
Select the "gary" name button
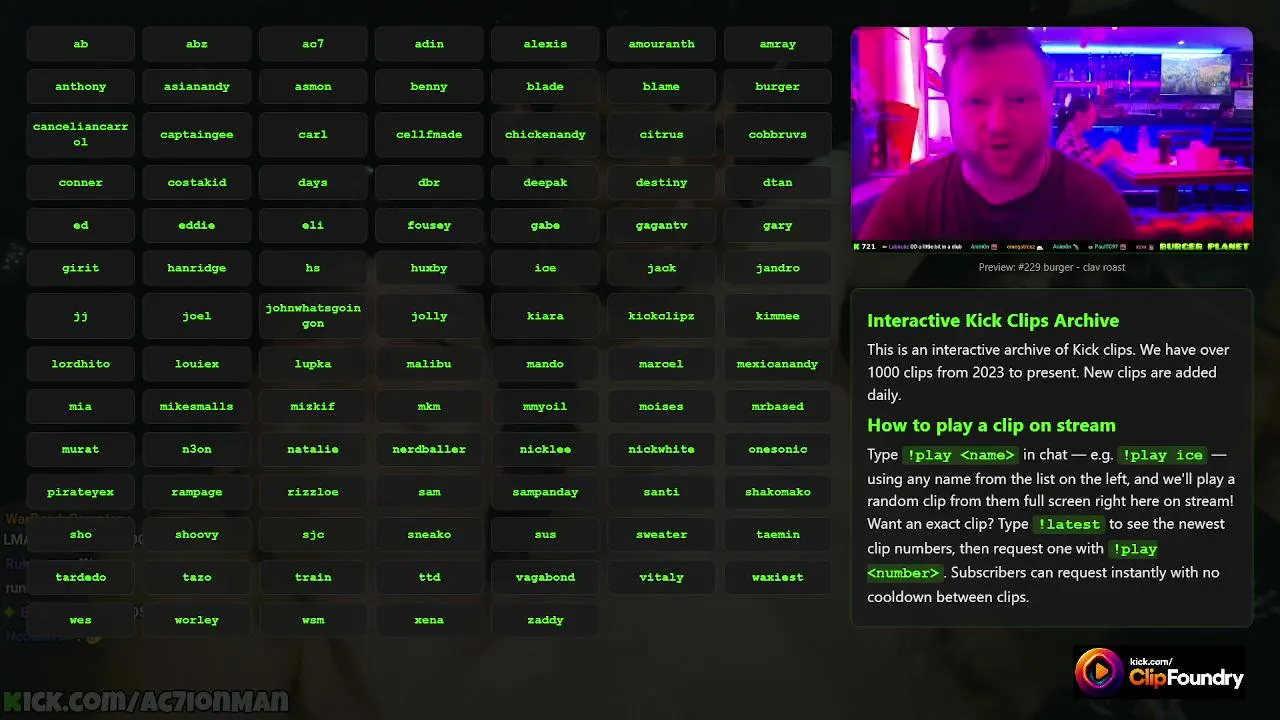point(778,226)
